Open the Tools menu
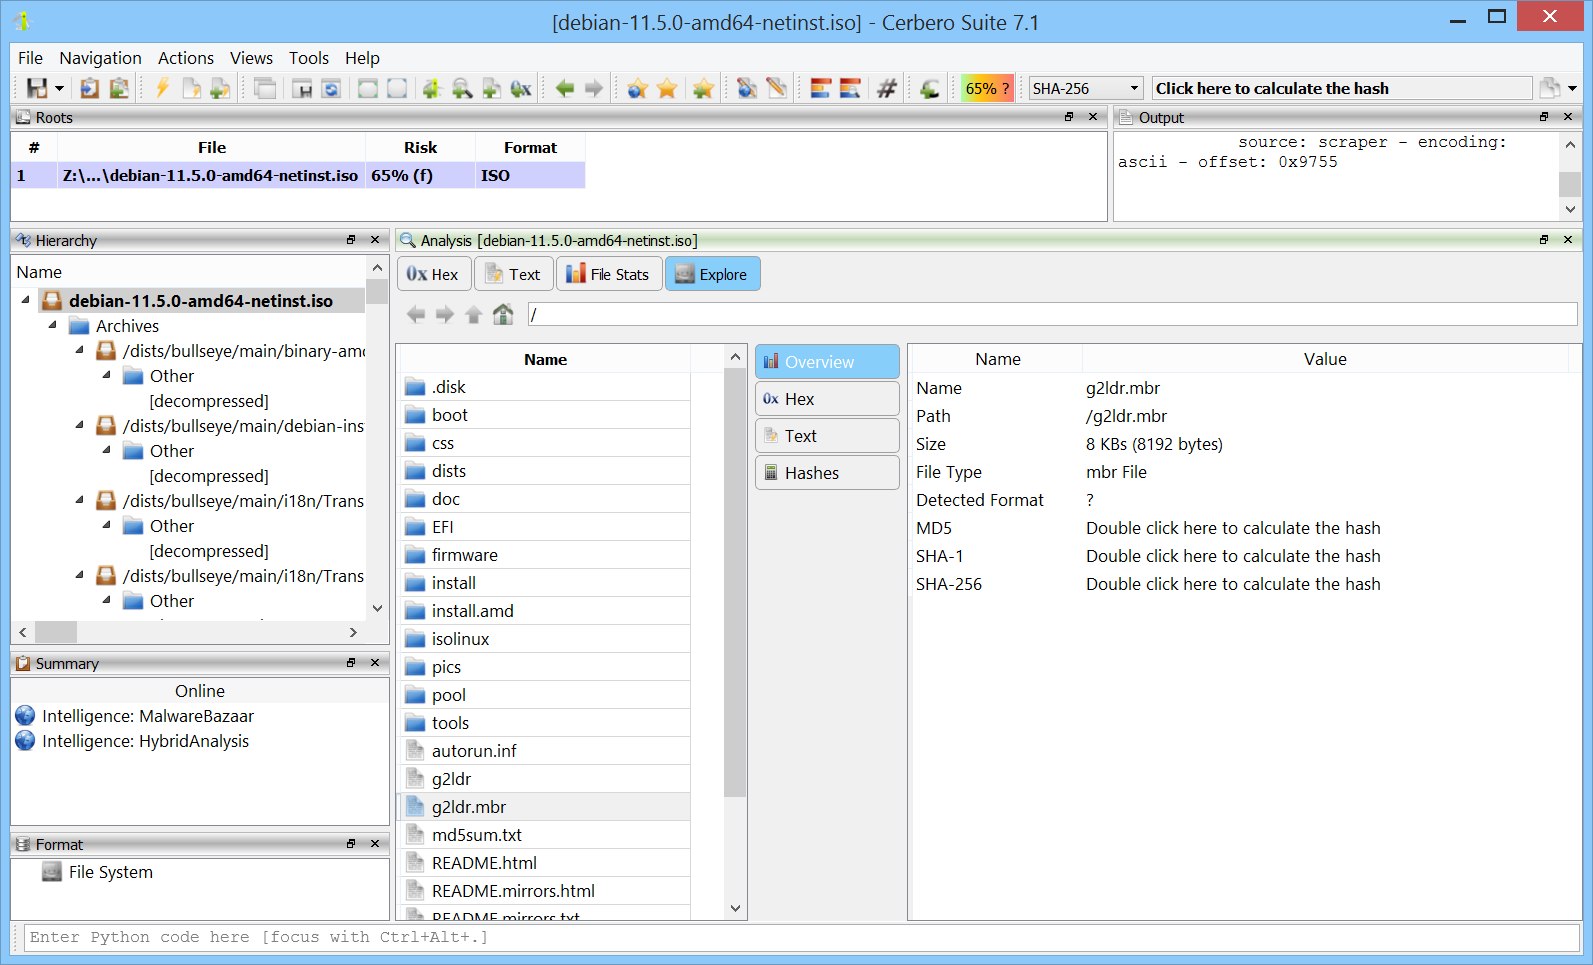 tap(309, 58)
